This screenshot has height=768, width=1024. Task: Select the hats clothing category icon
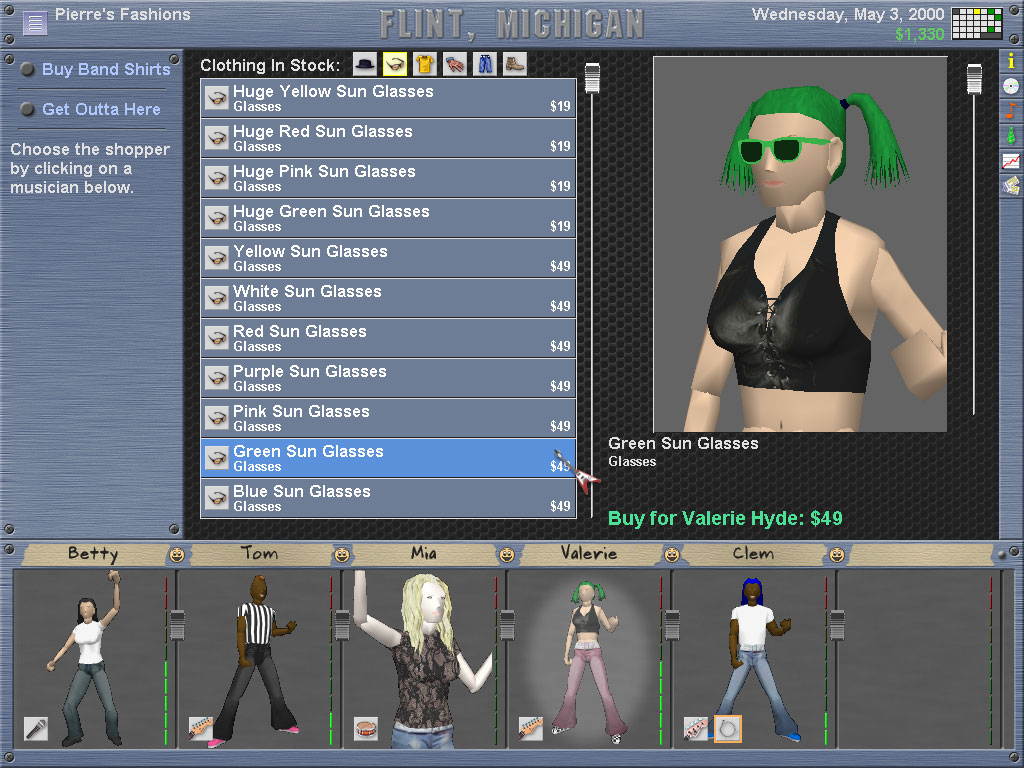(365, 65)
